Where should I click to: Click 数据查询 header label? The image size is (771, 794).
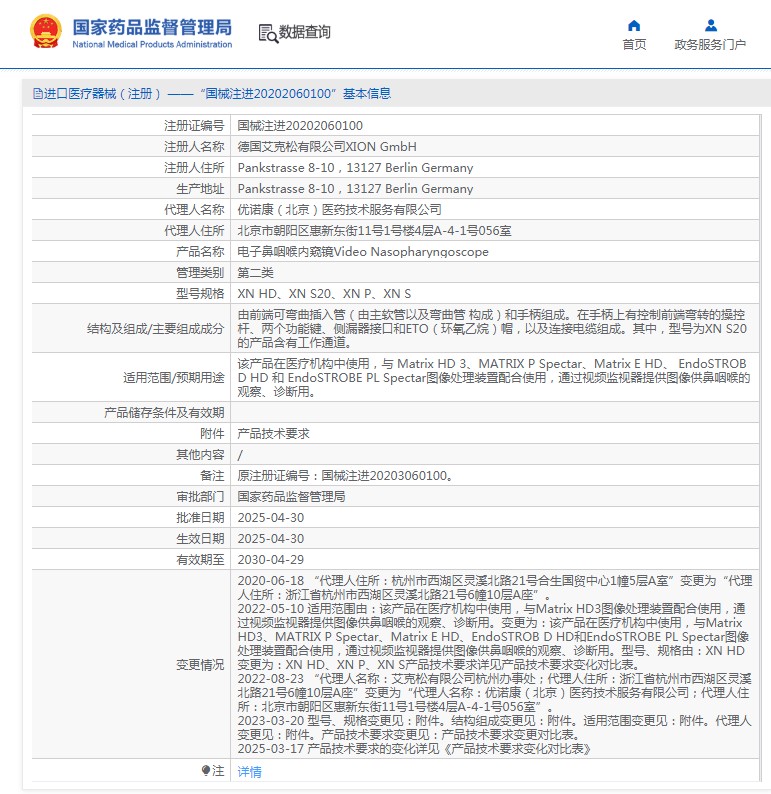pos(304,32)
